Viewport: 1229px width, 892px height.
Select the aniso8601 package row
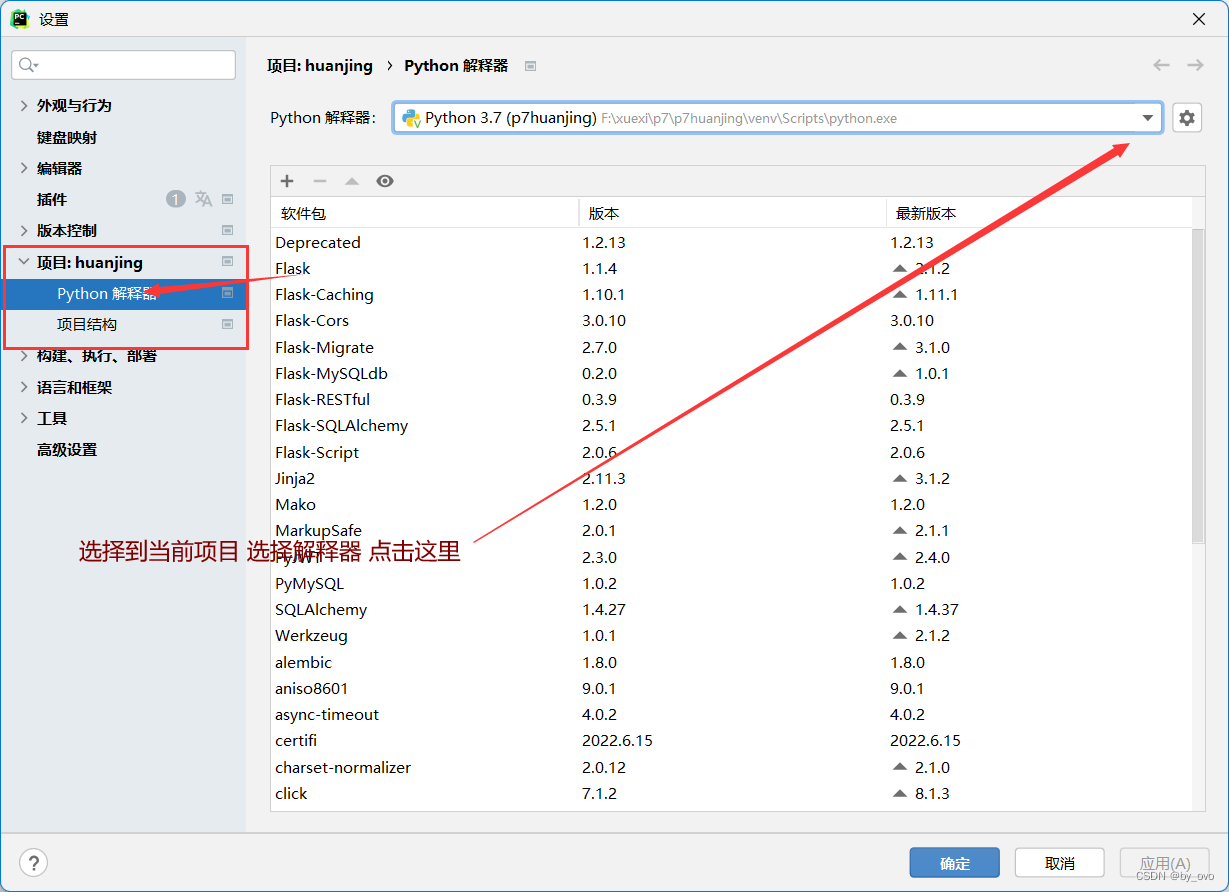[731, 688]
